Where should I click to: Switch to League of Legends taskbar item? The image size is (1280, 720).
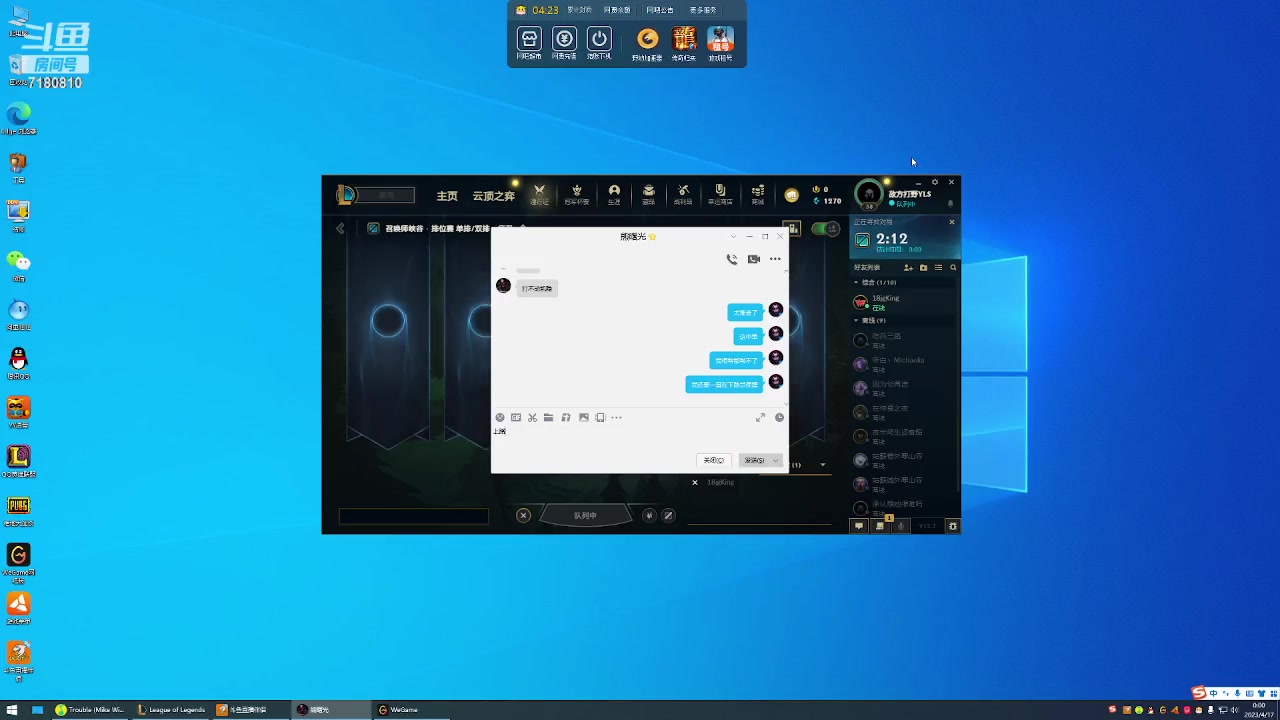(x=172, y=710)
